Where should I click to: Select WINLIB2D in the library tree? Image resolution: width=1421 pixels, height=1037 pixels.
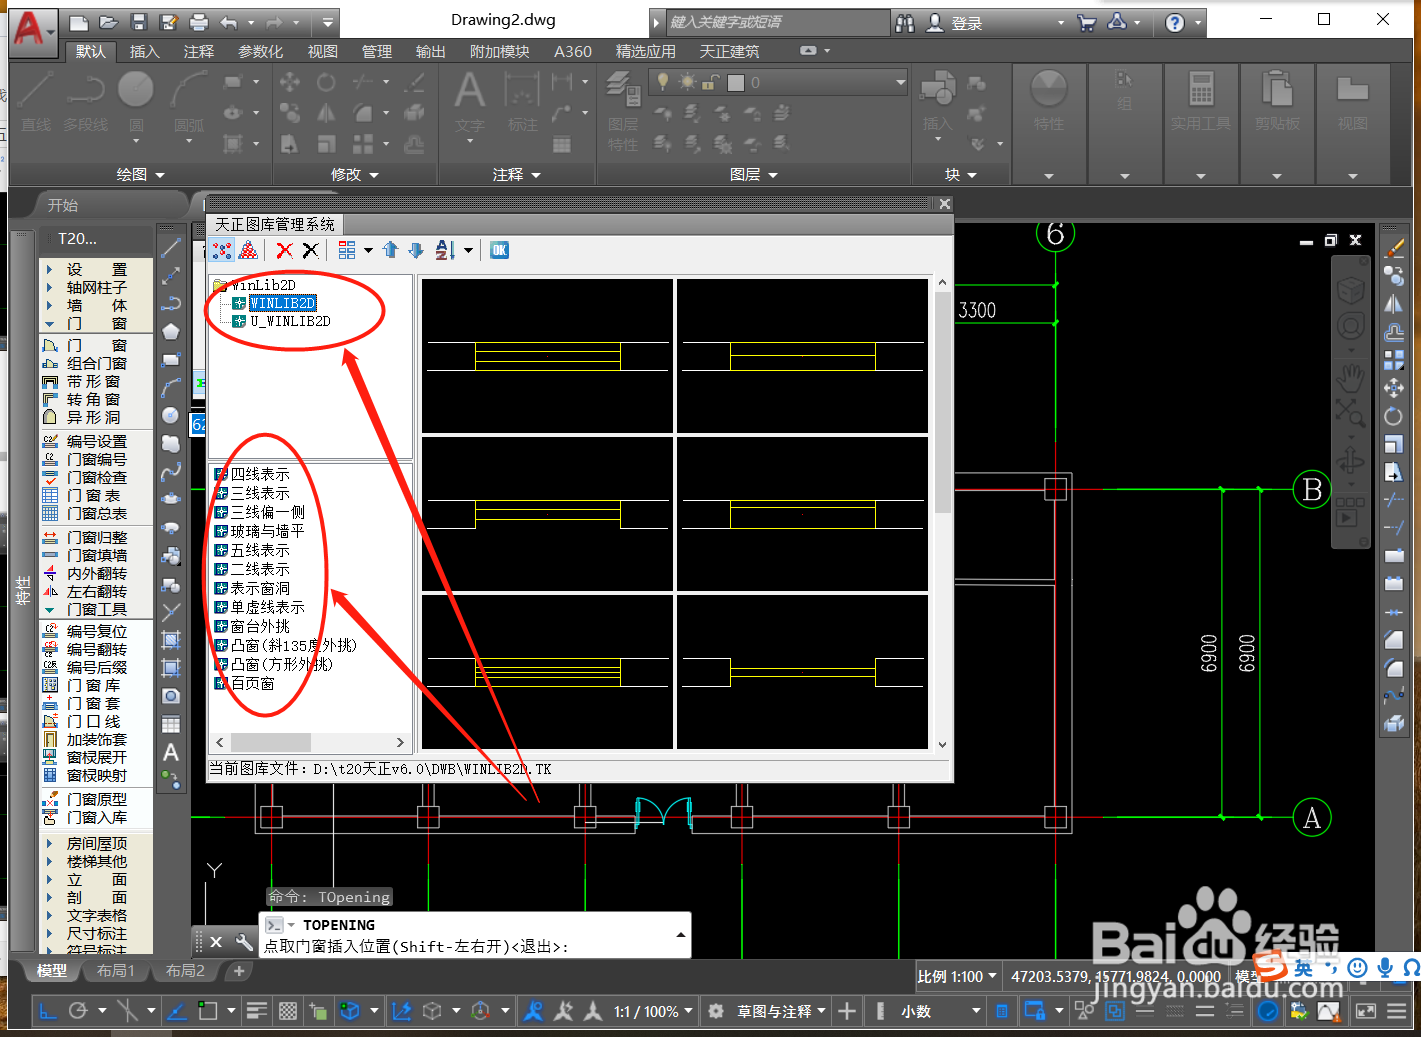click(x=282, y=303)
